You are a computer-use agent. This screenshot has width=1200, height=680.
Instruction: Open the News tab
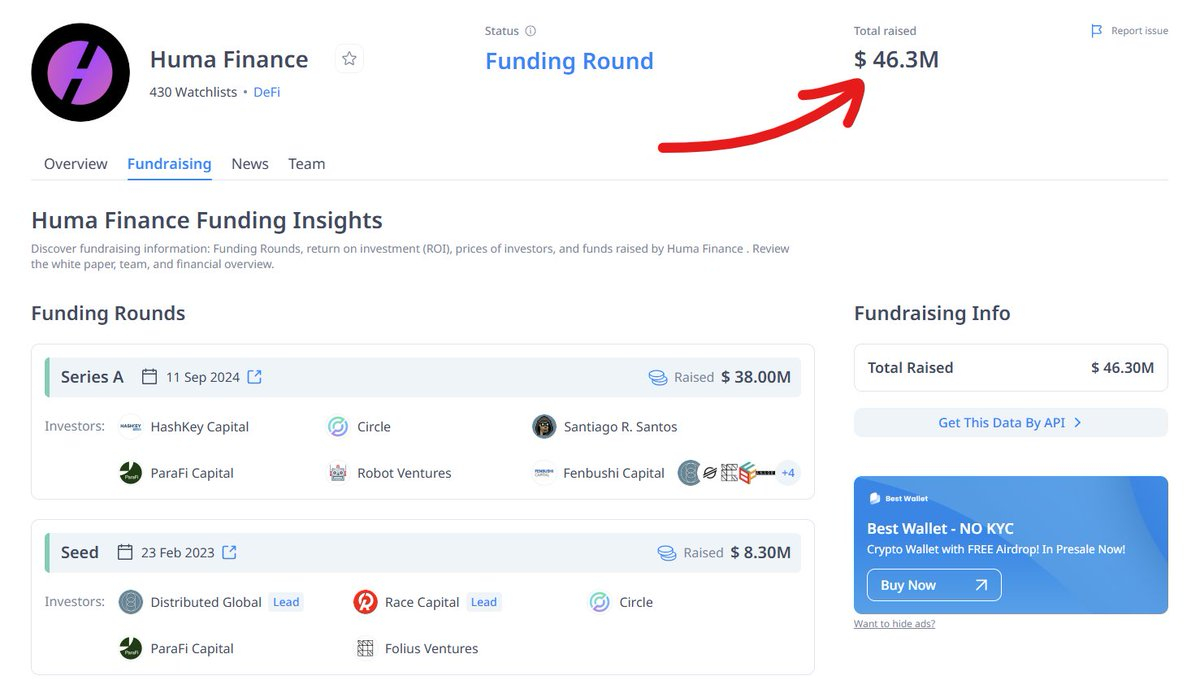pyautogui.click(x=250, y=164)
